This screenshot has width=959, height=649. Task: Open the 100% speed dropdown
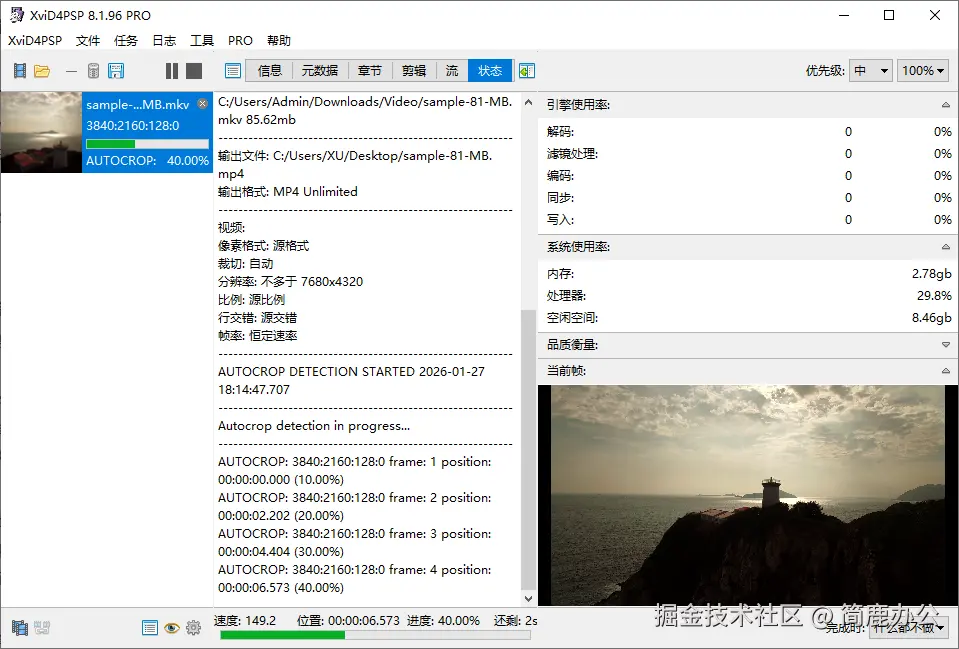(922, 70)
